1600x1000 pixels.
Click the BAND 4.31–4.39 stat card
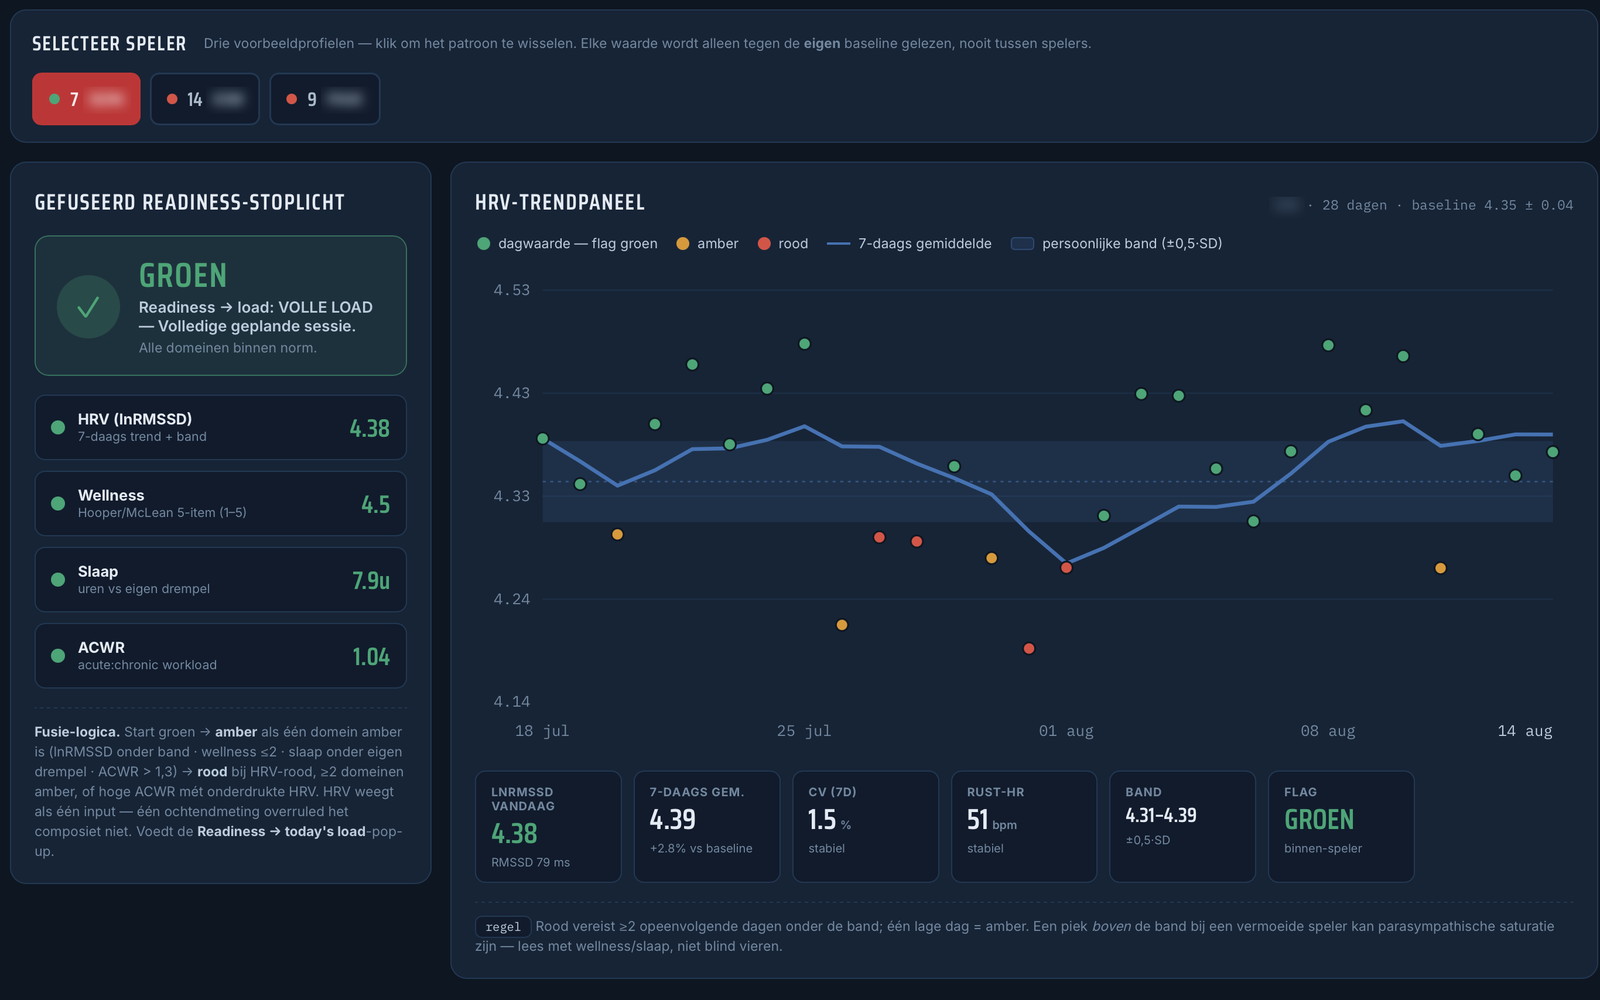click(x=1182, y=826)
